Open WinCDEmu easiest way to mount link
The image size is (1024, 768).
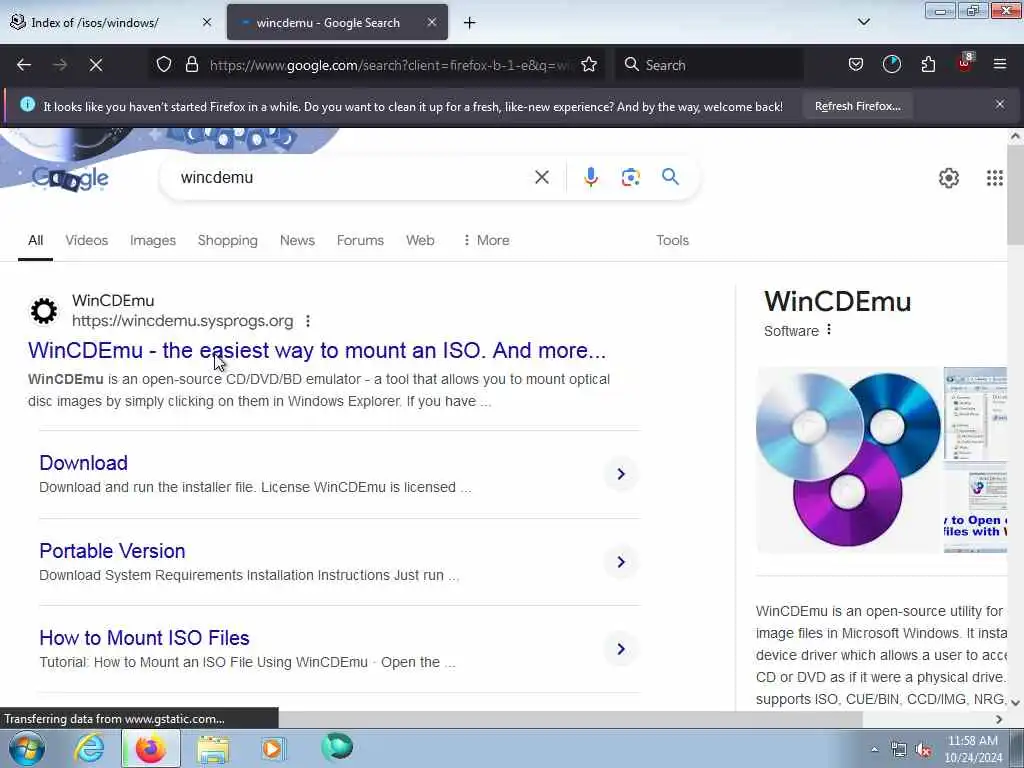click(317, 351)
